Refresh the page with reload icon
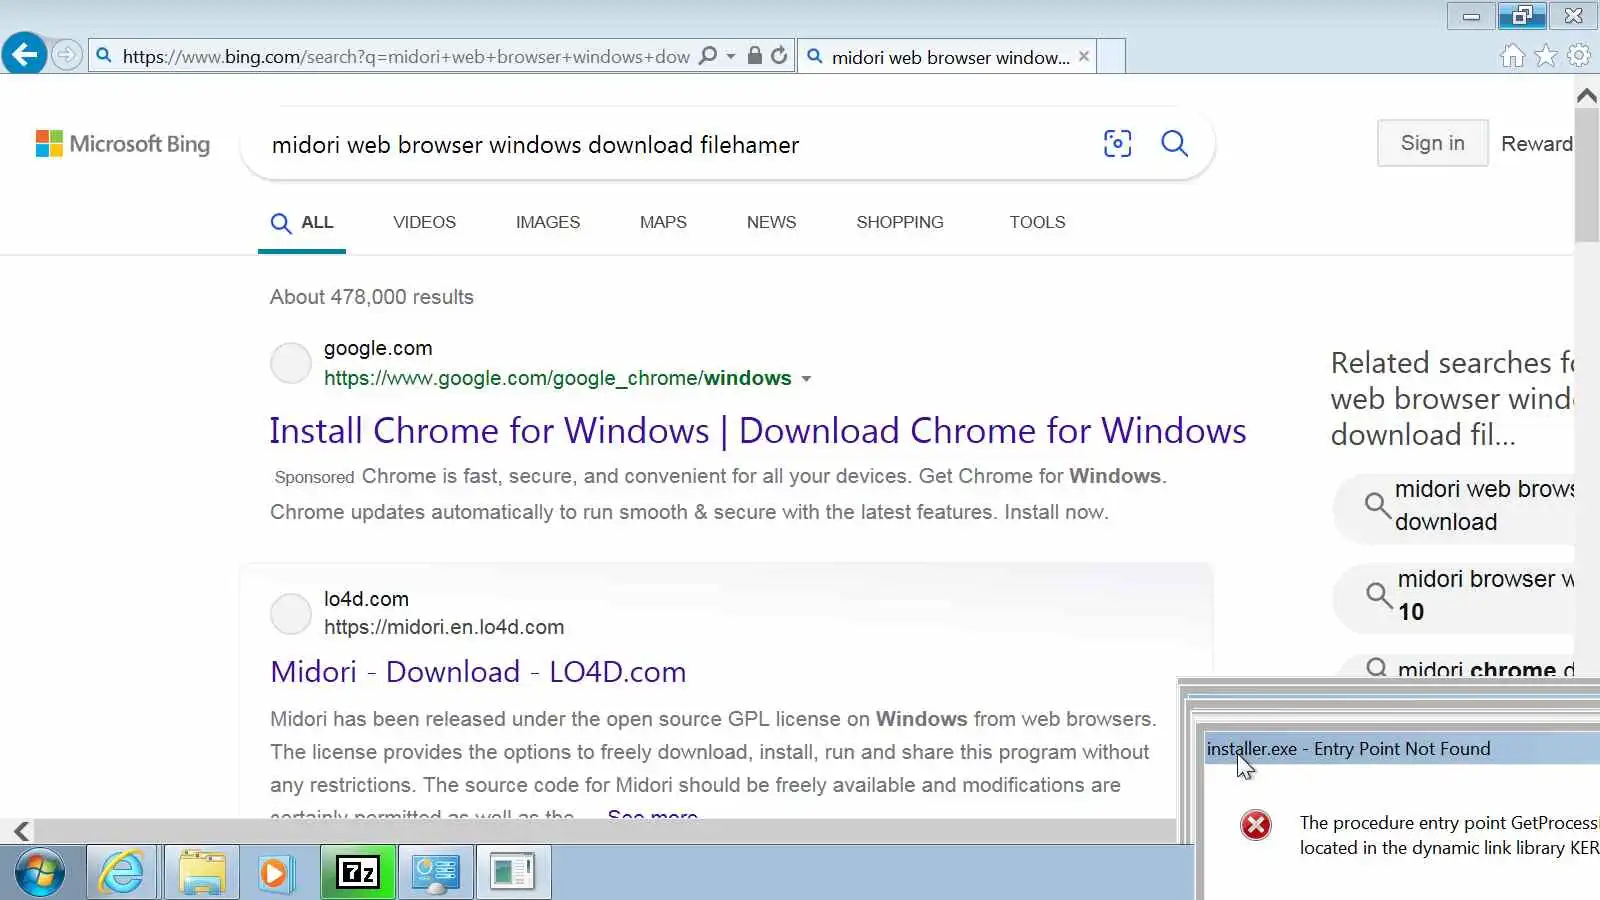 [780, 56]
